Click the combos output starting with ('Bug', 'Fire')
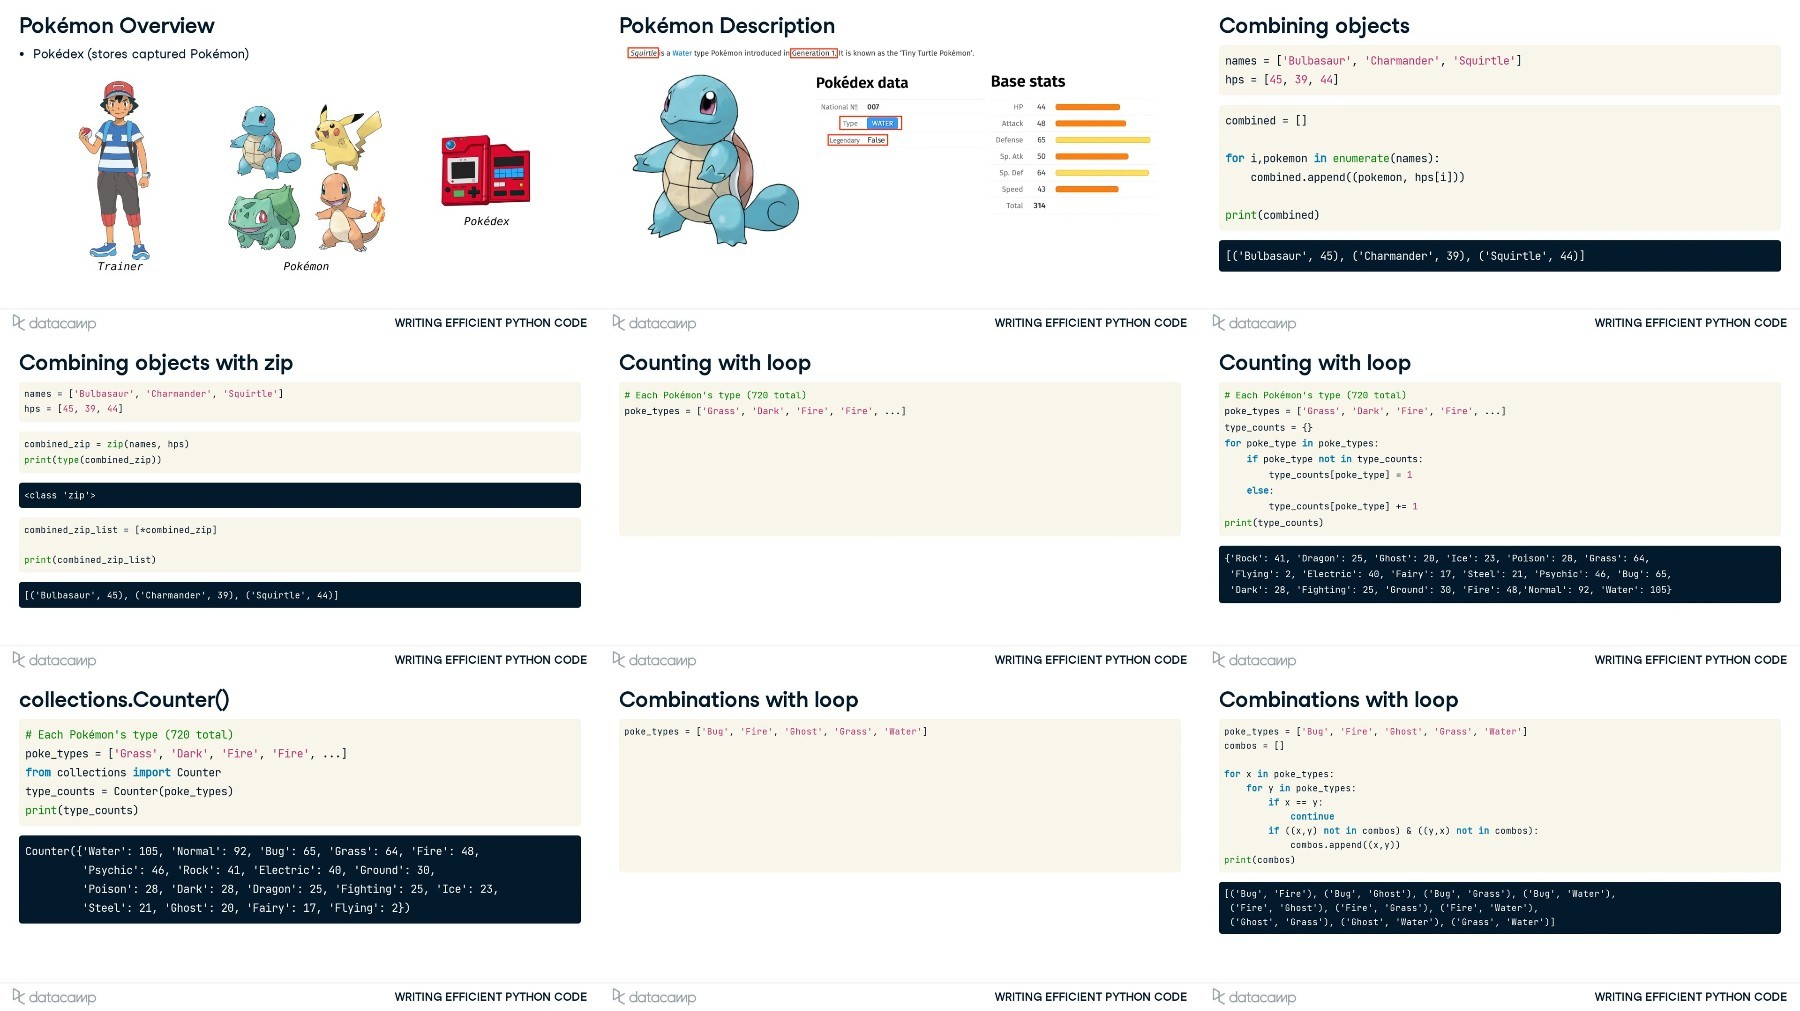This screenshot has height=1011, width=1800. coord(1500,908)
